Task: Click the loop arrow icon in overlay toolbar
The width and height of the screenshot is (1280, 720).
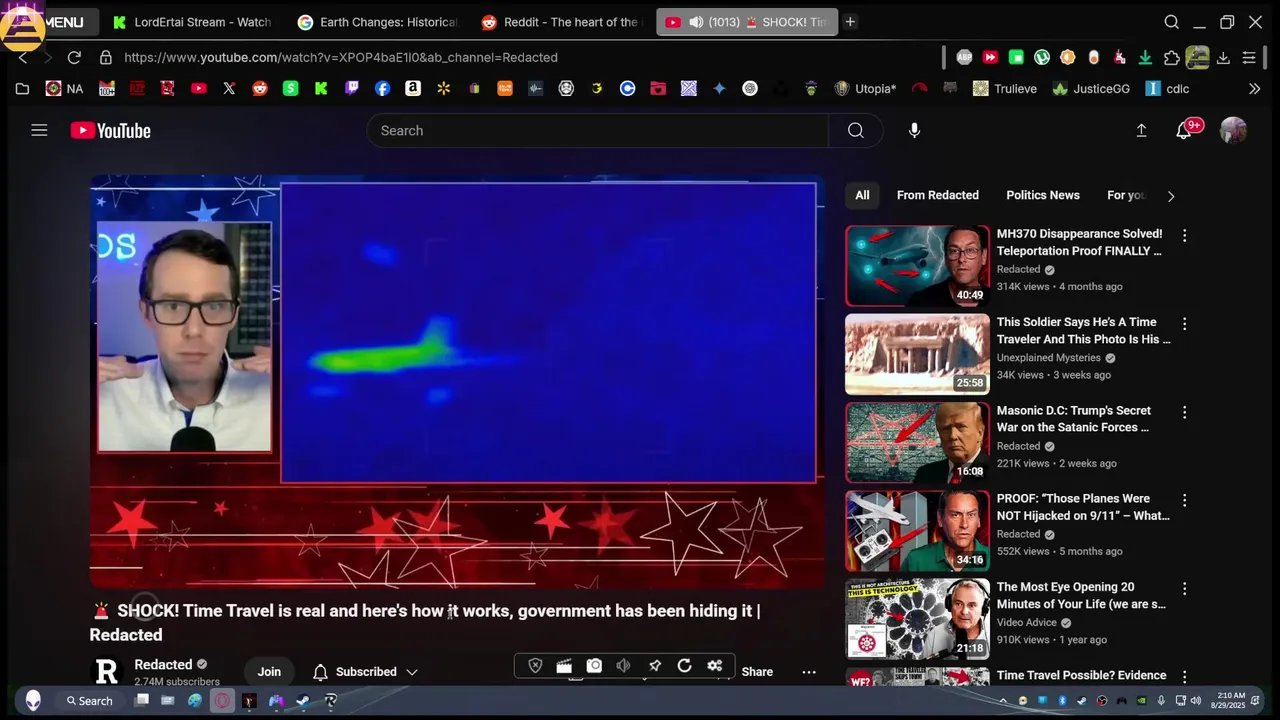Action: [x=685, y=666]
